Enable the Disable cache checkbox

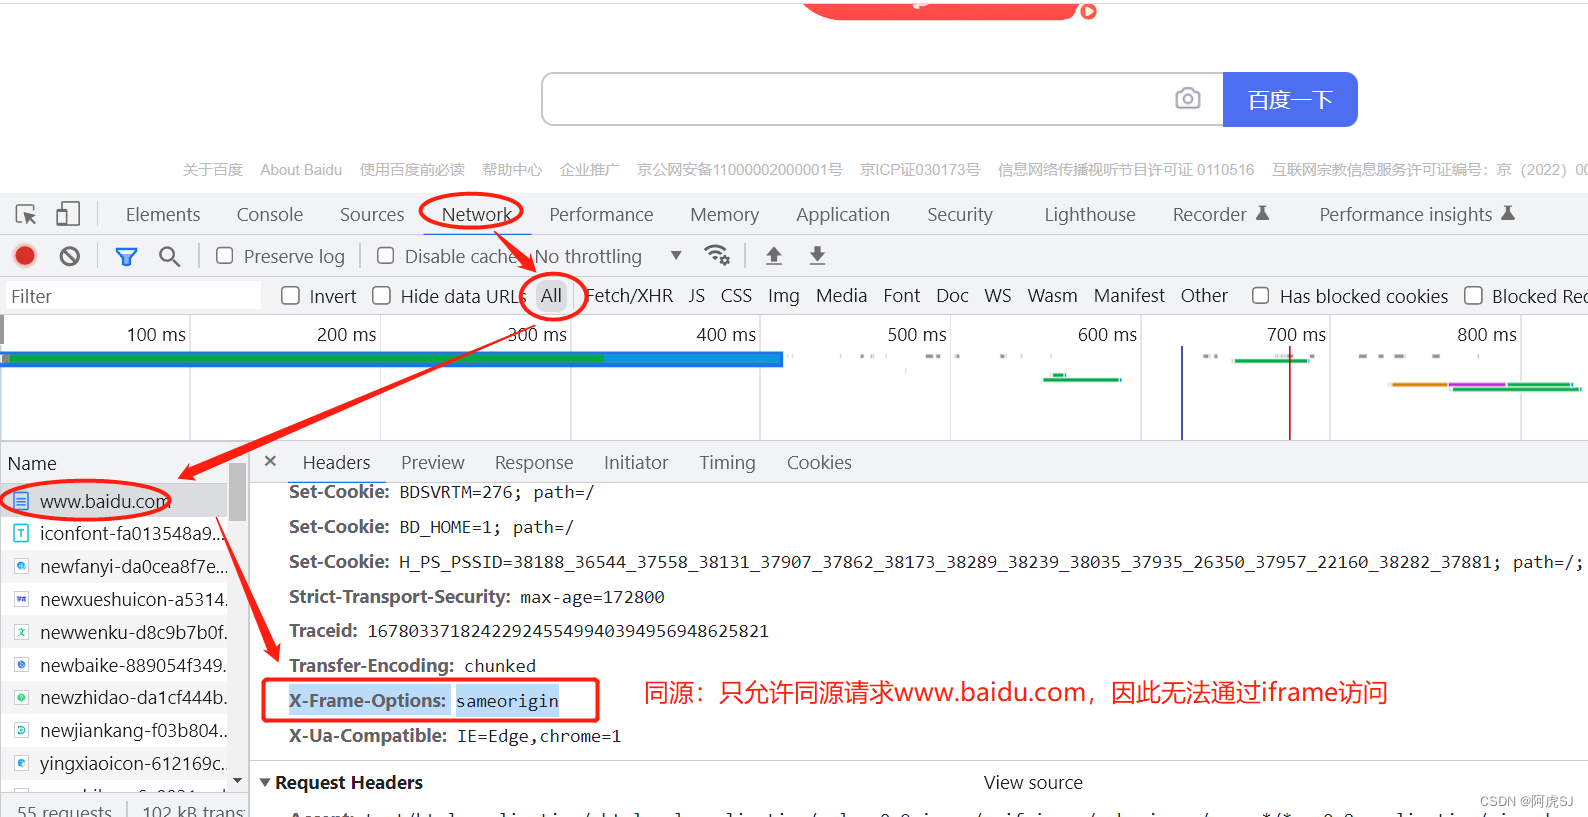pos(385,256)
